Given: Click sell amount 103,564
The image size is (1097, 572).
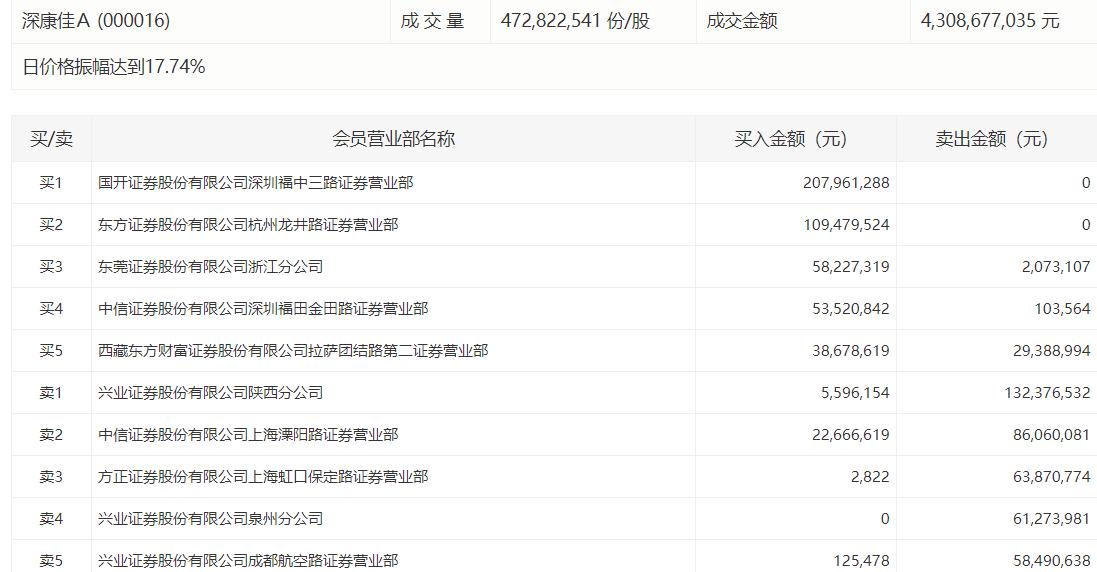Looking at the screenshot, I should point(1062,309).
